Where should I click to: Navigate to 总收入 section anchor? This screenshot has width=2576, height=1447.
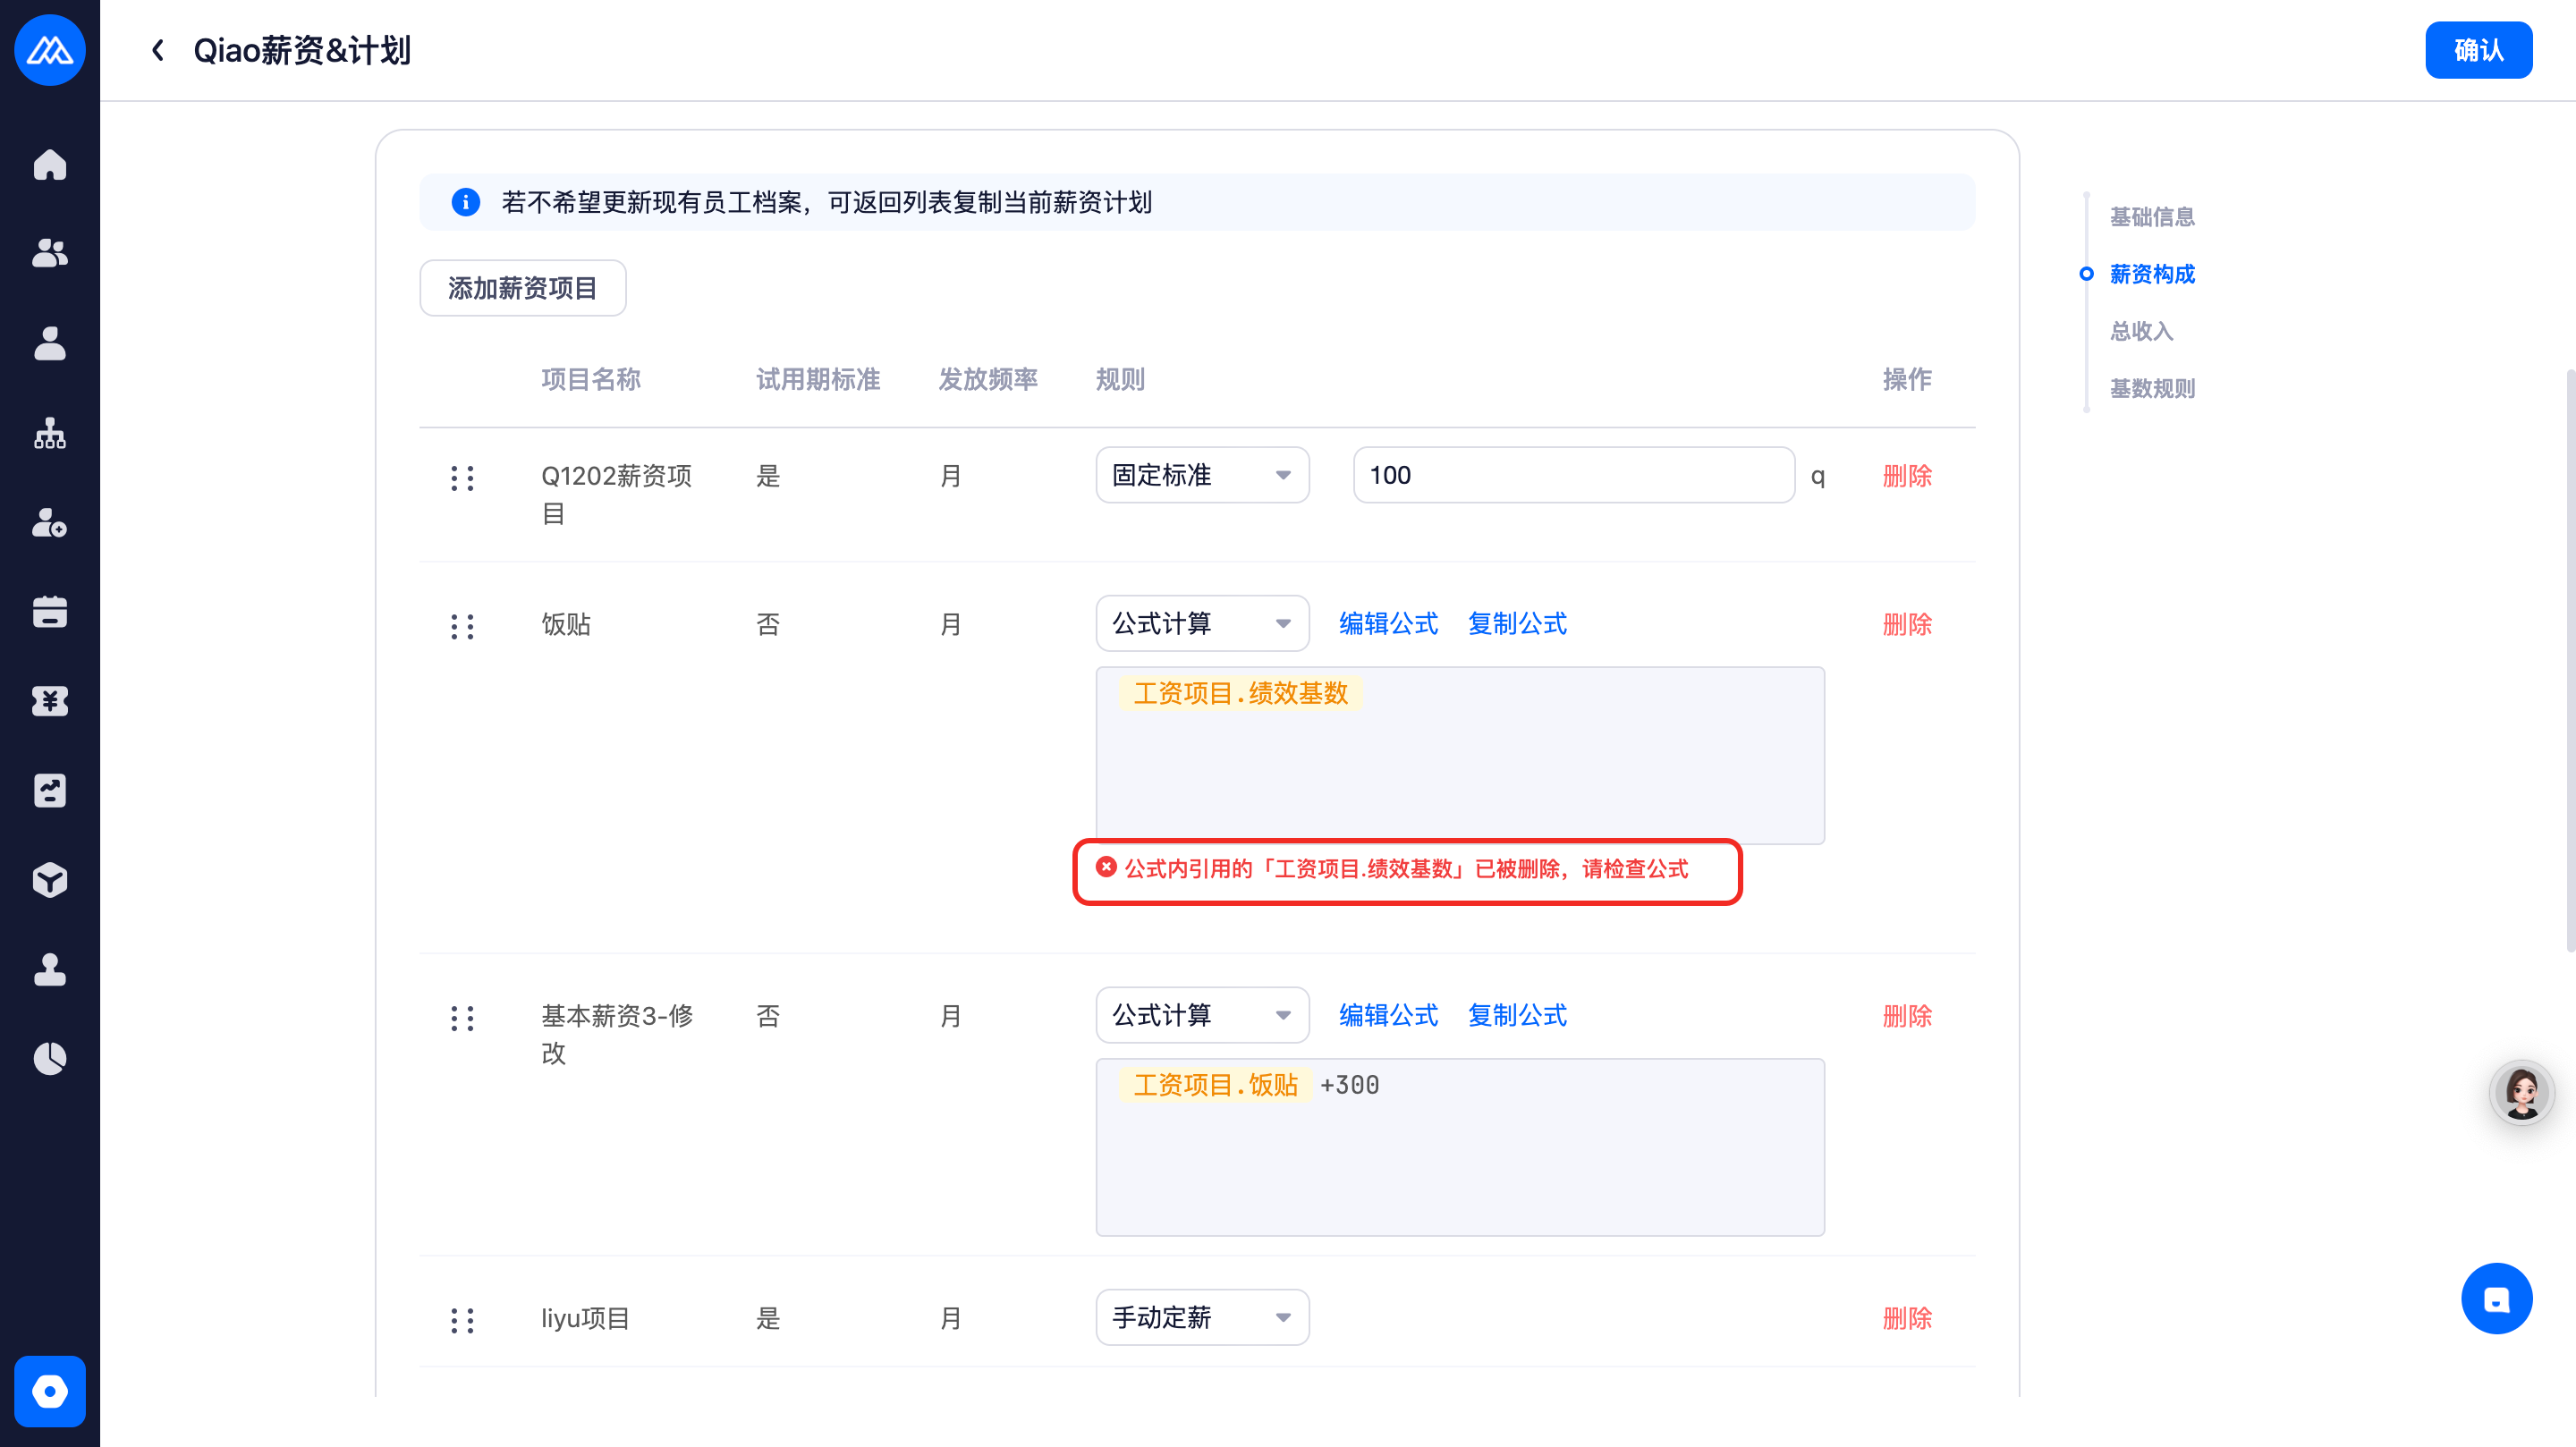[2141, 331]
